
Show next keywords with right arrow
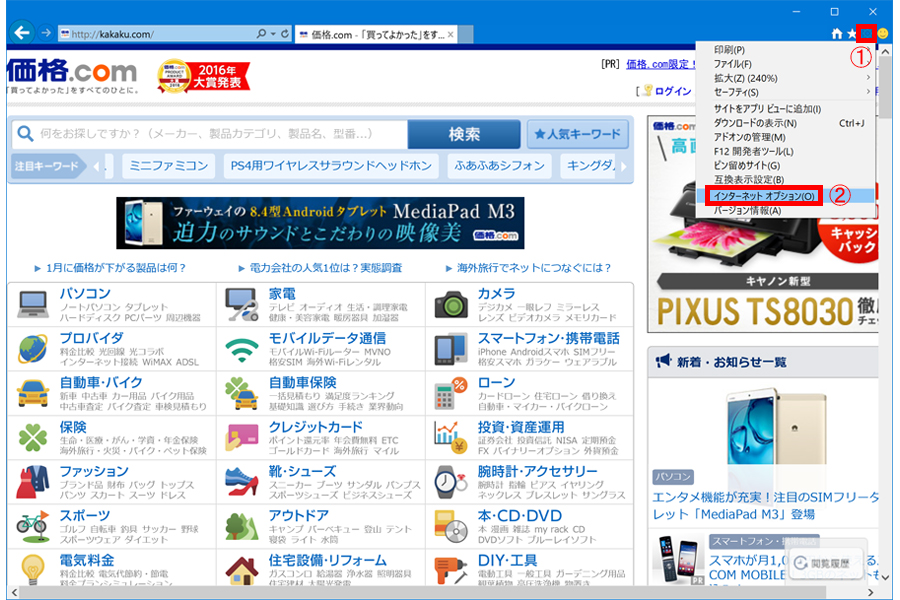(x=624, y=167)
